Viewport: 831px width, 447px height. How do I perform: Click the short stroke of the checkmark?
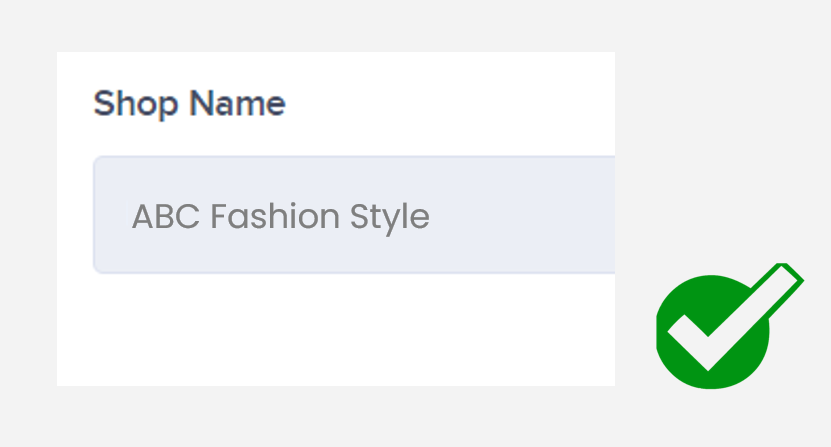pos(688,335)
